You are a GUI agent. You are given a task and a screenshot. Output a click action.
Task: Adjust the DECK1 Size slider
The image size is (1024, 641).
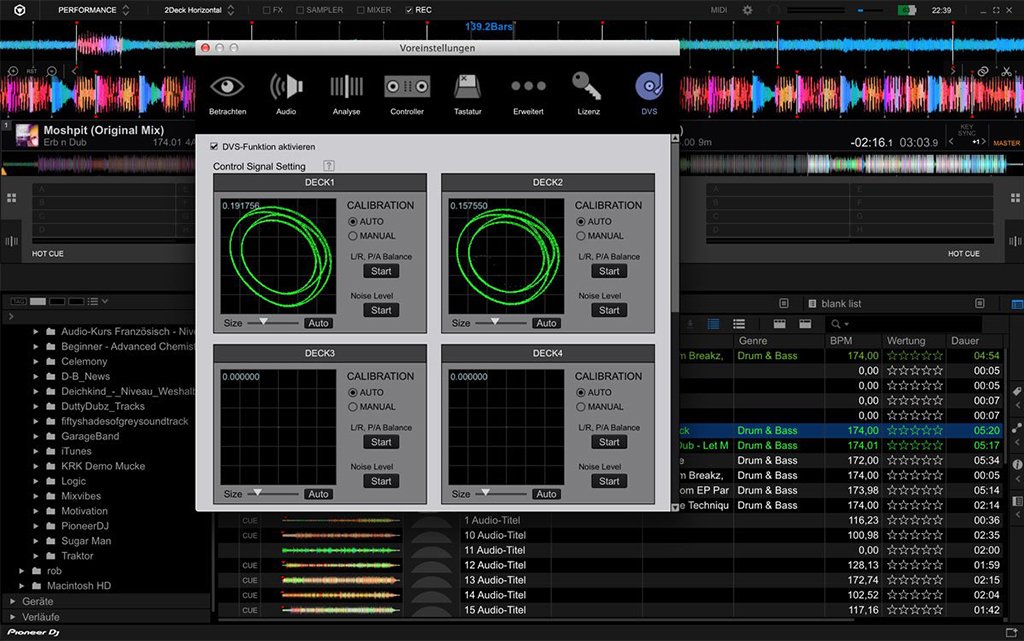pyautogui.click(x=264, y=322)
